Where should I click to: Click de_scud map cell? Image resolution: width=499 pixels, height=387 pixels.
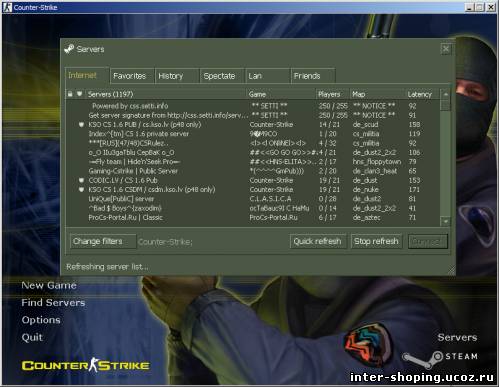pos(366,125)
